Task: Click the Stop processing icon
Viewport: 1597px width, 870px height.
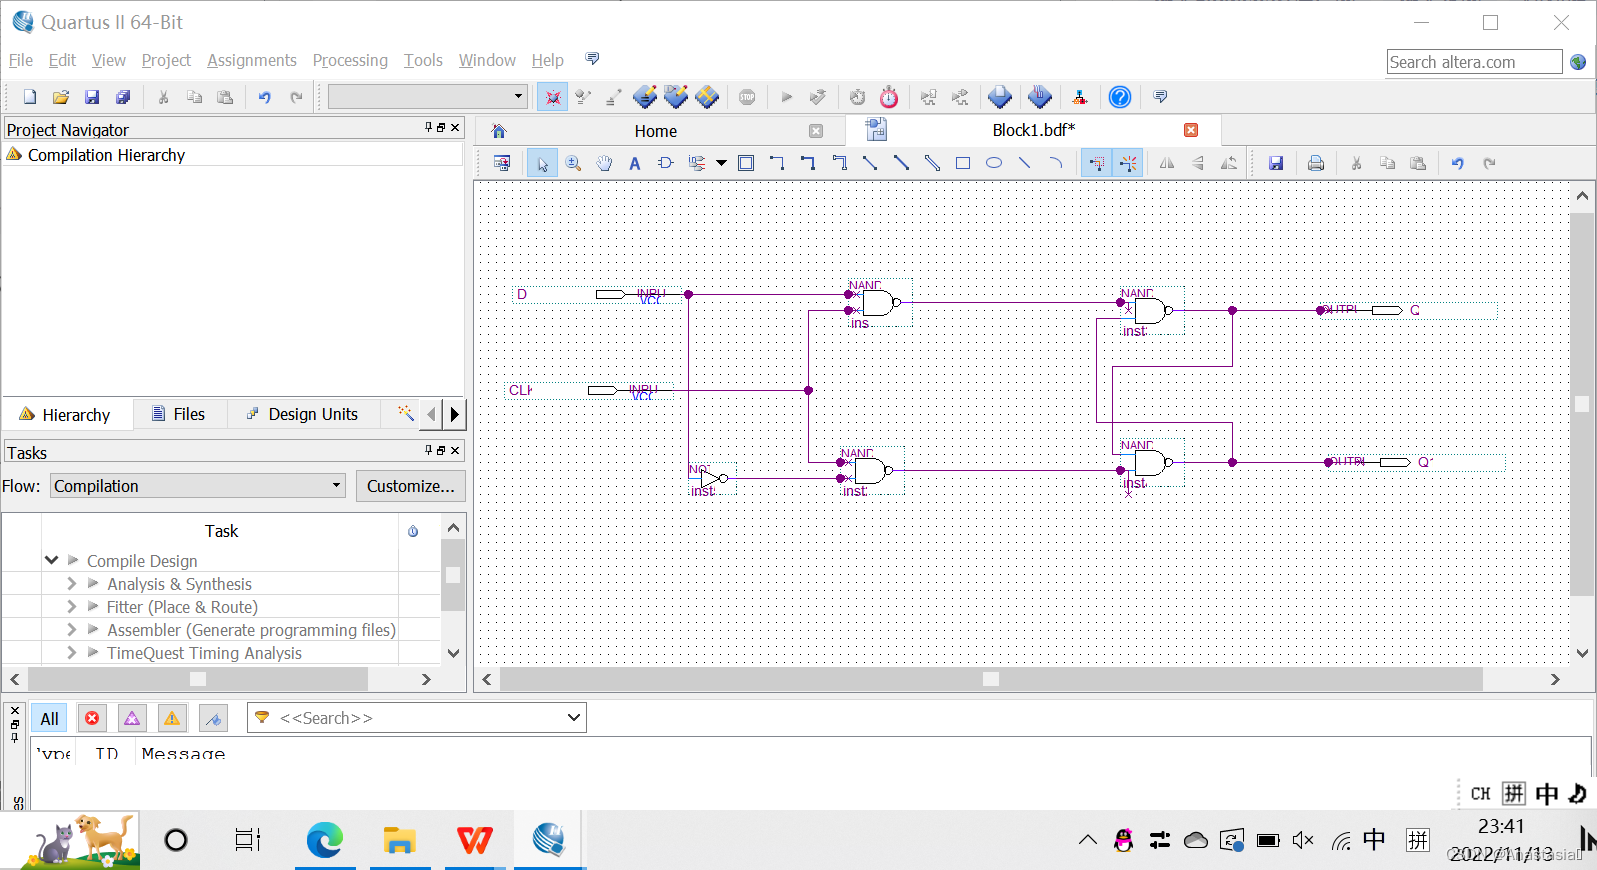Action: pos(747,97)
